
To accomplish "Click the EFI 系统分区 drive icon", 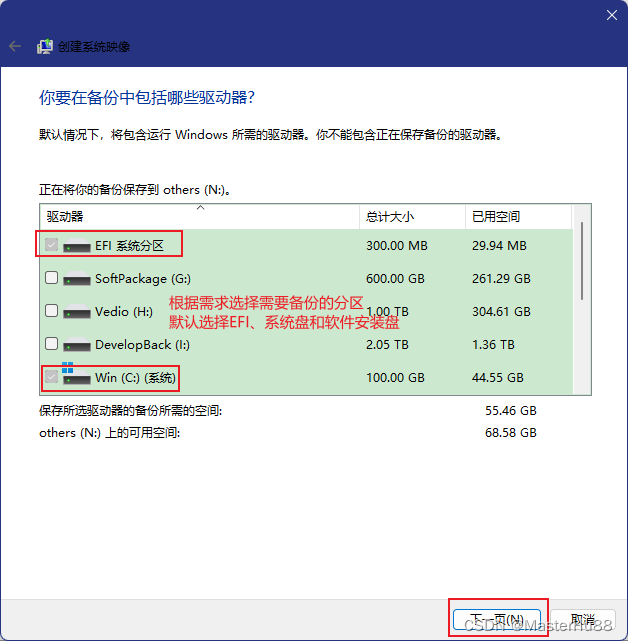I will coord(77,245).
